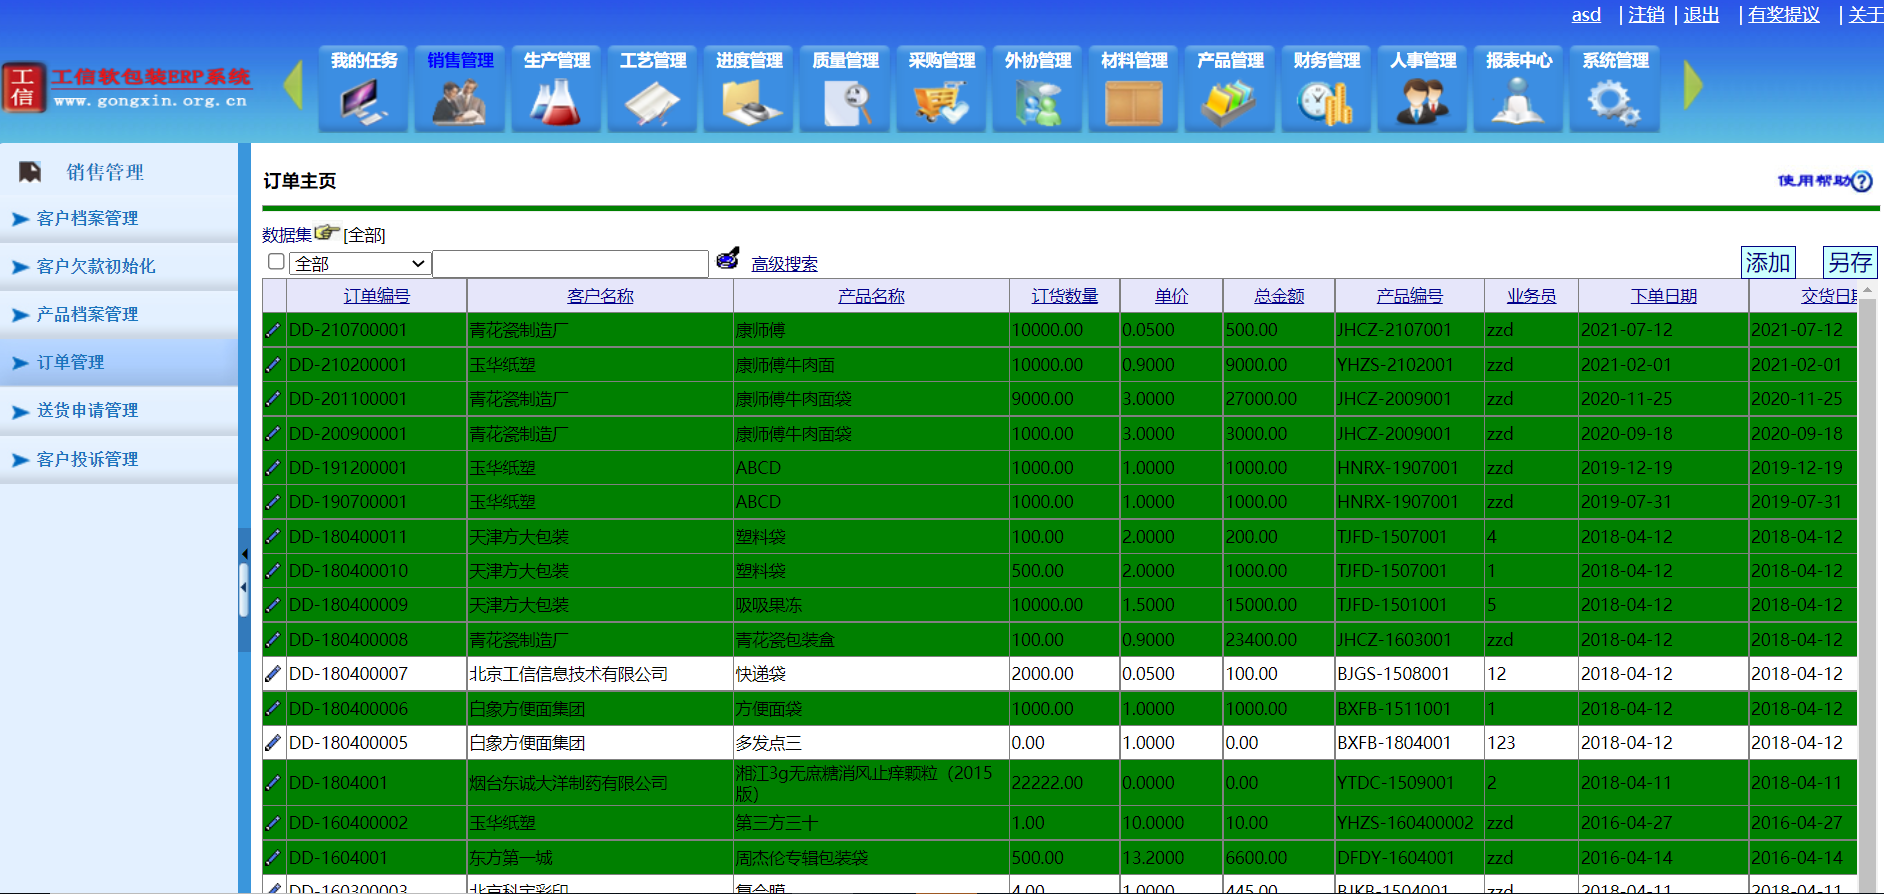Tick the checkbox before the 全部 dropdown
Viewport: 1884px width, 894px height.
277,261
